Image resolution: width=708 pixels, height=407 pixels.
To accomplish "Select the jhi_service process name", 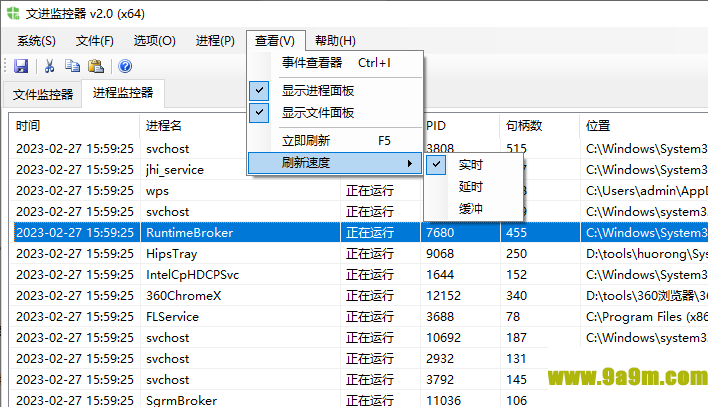I will pyautogui.click(x=175, y=170).
